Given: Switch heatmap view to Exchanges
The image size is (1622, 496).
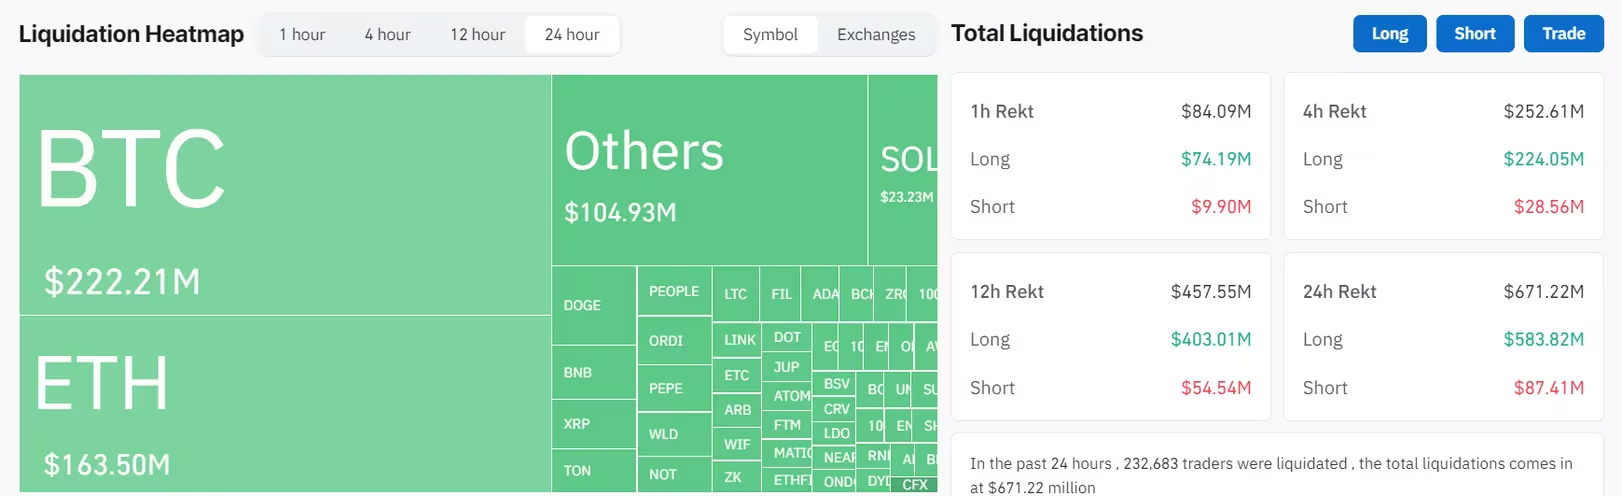Looking at the screenshot, I should [x=876, y=35].
